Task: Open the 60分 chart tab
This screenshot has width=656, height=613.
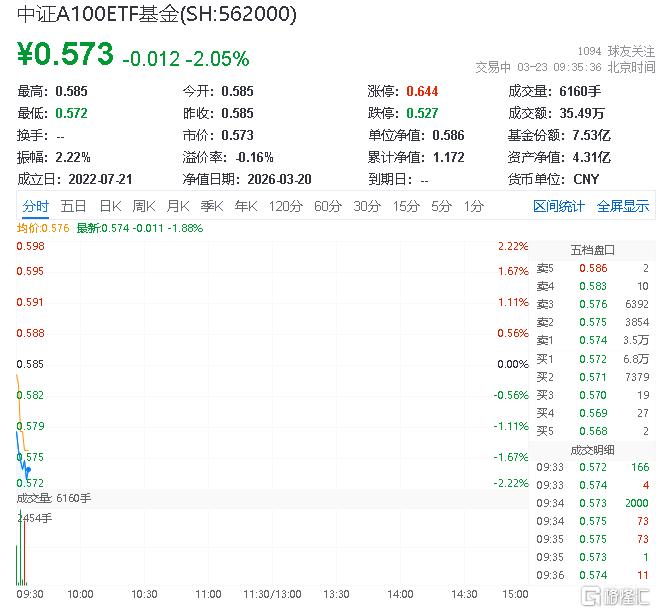Action: tap(328, 206)
